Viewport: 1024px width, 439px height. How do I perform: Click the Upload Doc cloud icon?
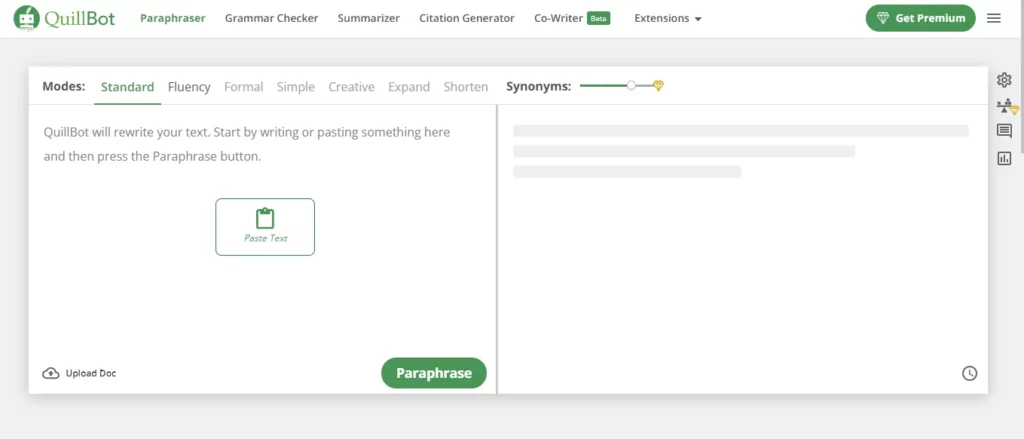tap(50, 373)
